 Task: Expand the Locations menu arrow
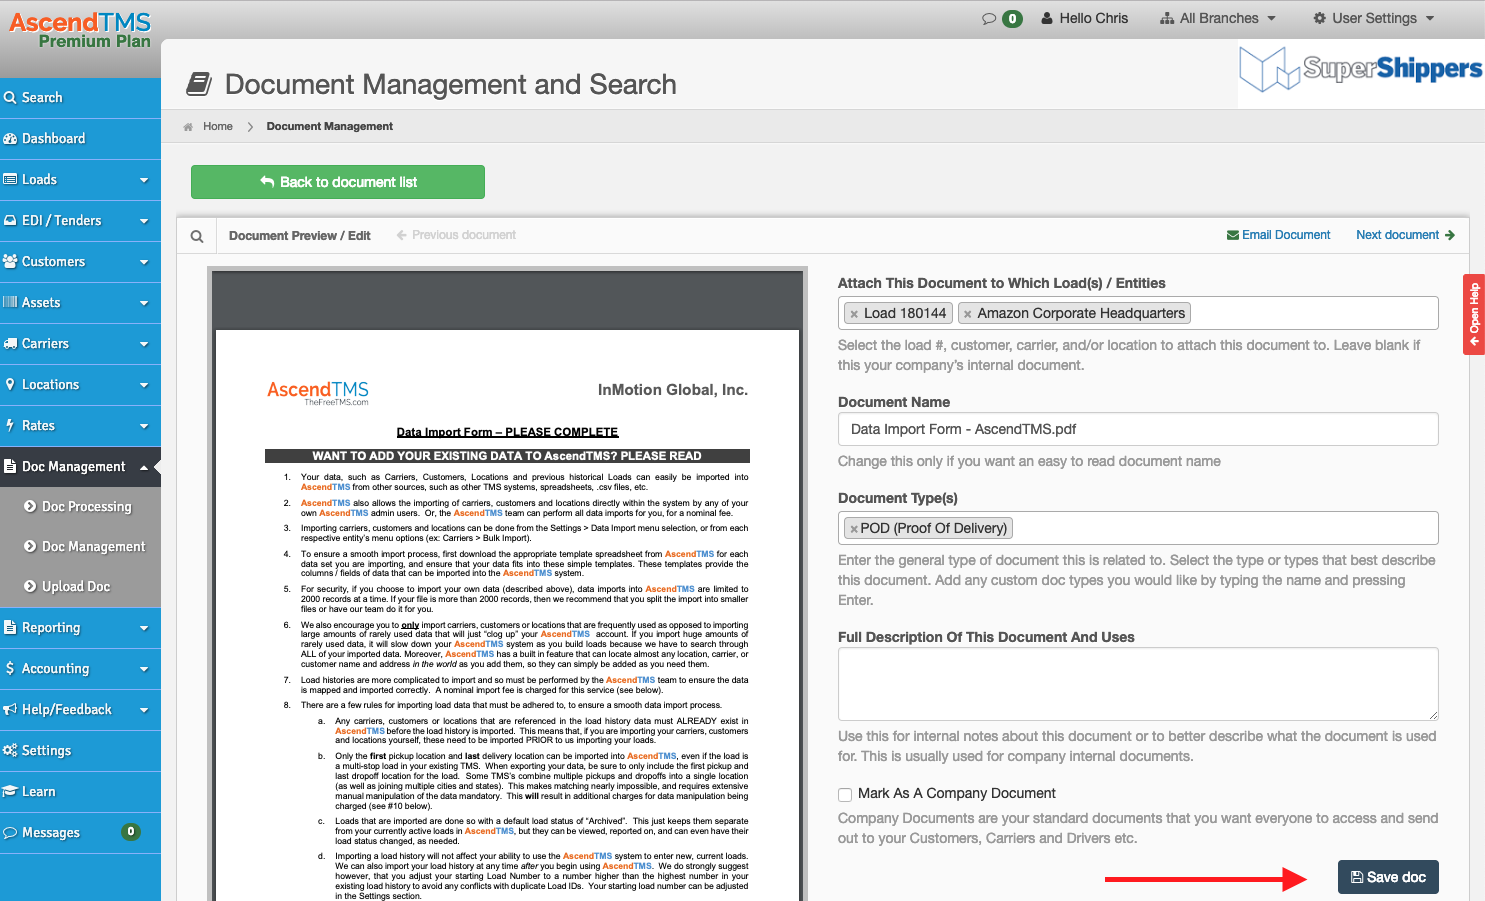click(144, 385)
